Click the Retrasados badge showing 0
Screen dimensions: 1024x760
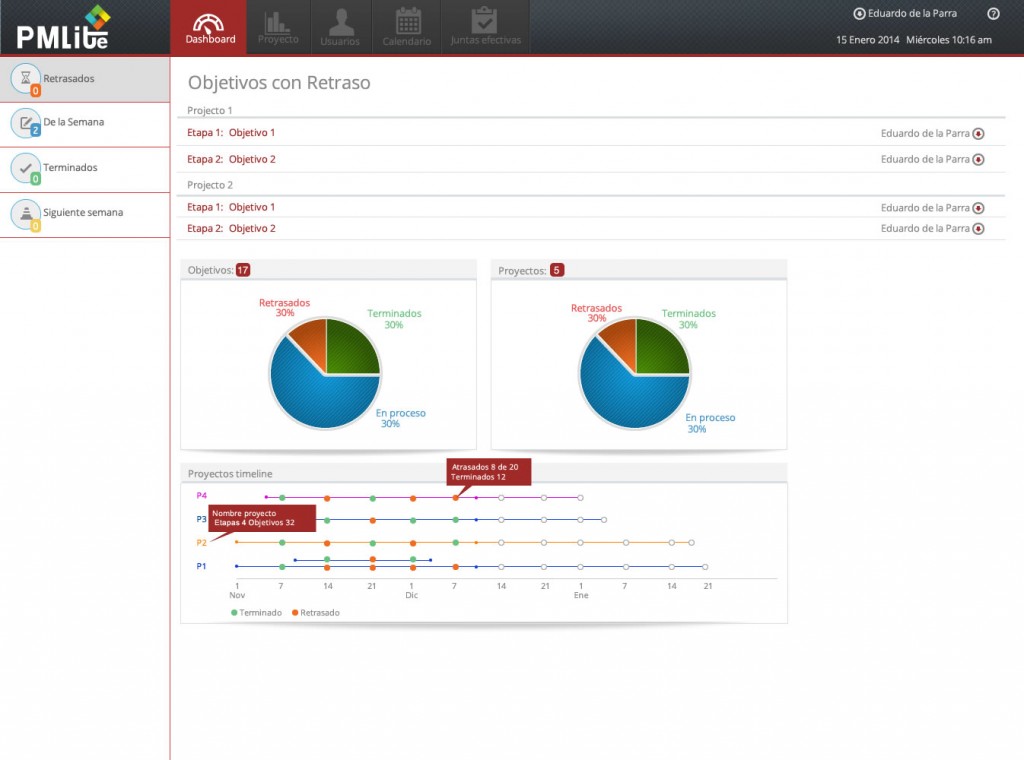click(36, 91)
